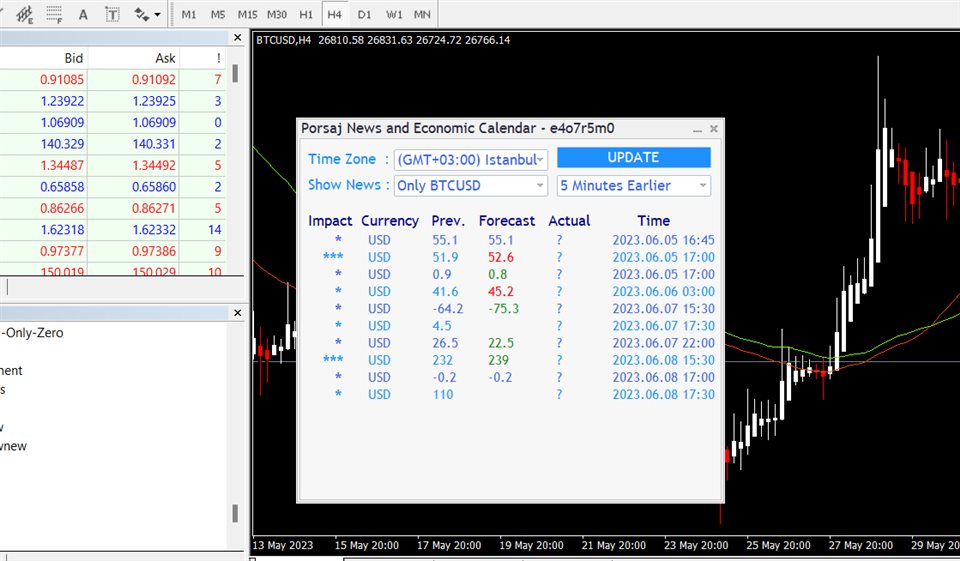Select the row with bid 1.06909
The width and height of the screenshot is (960, 561).
pyautogui.click(x=113, y=122)
